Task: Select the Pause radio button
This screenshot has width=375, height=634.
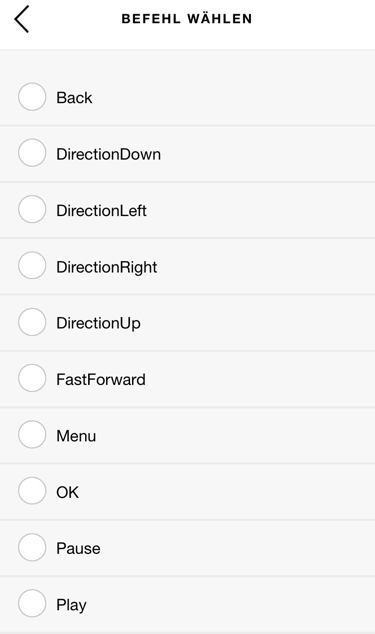Action: click(x=32, y=547)
